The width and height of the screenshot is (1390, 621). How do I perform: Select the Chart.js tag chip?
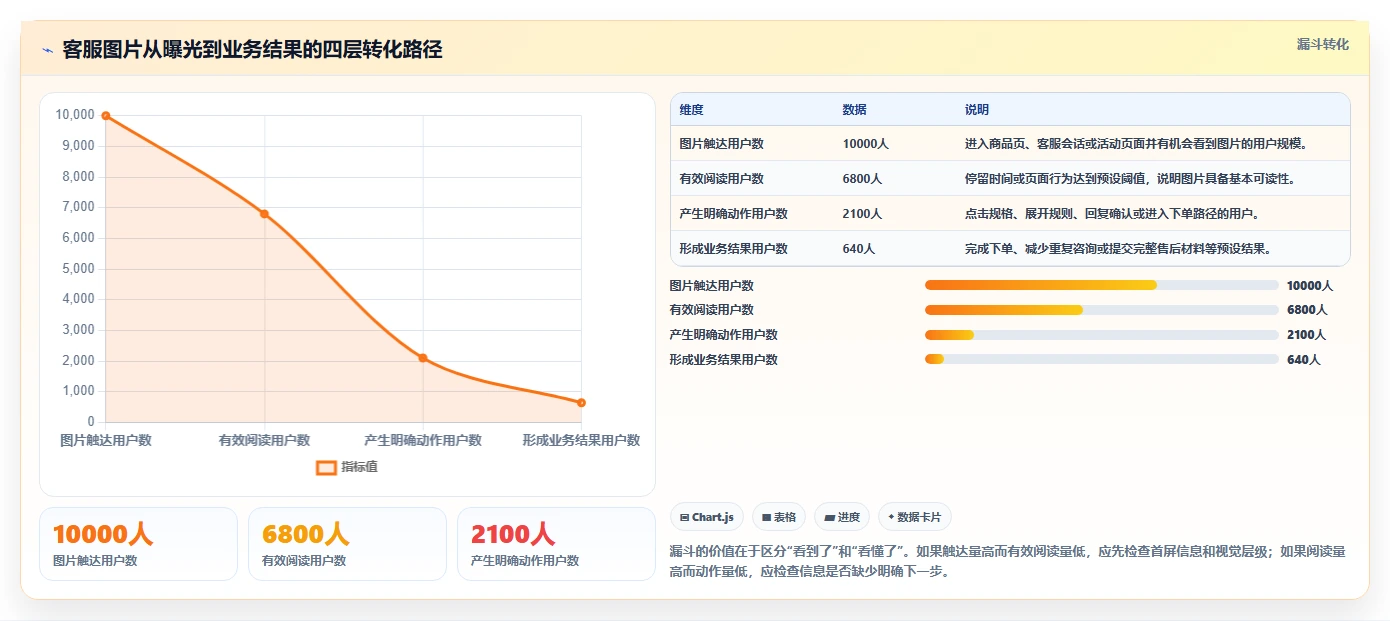pyautogui.click(x=707, y=517)
